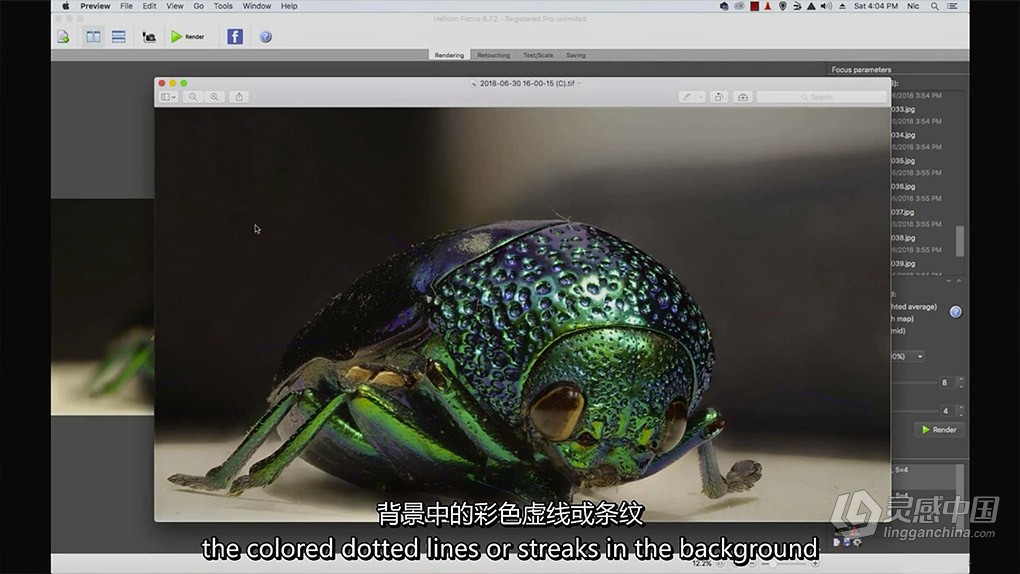Switch to the Text/Scale tab
Viewport: 1020px width, 574px height.
click(538, 55)
